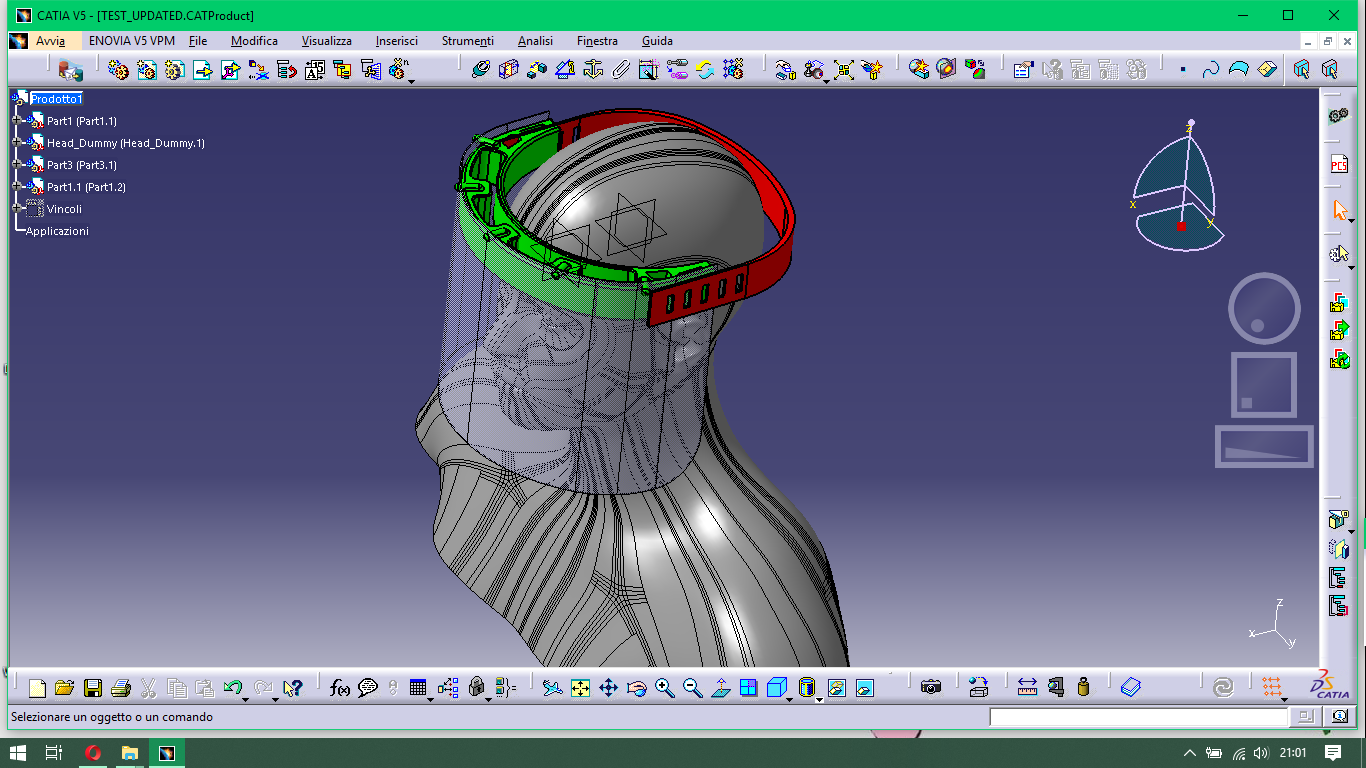This screenshot has height=768, width=1366.
Task: Click the Capture camera icon
Action: tap(931, 688)
